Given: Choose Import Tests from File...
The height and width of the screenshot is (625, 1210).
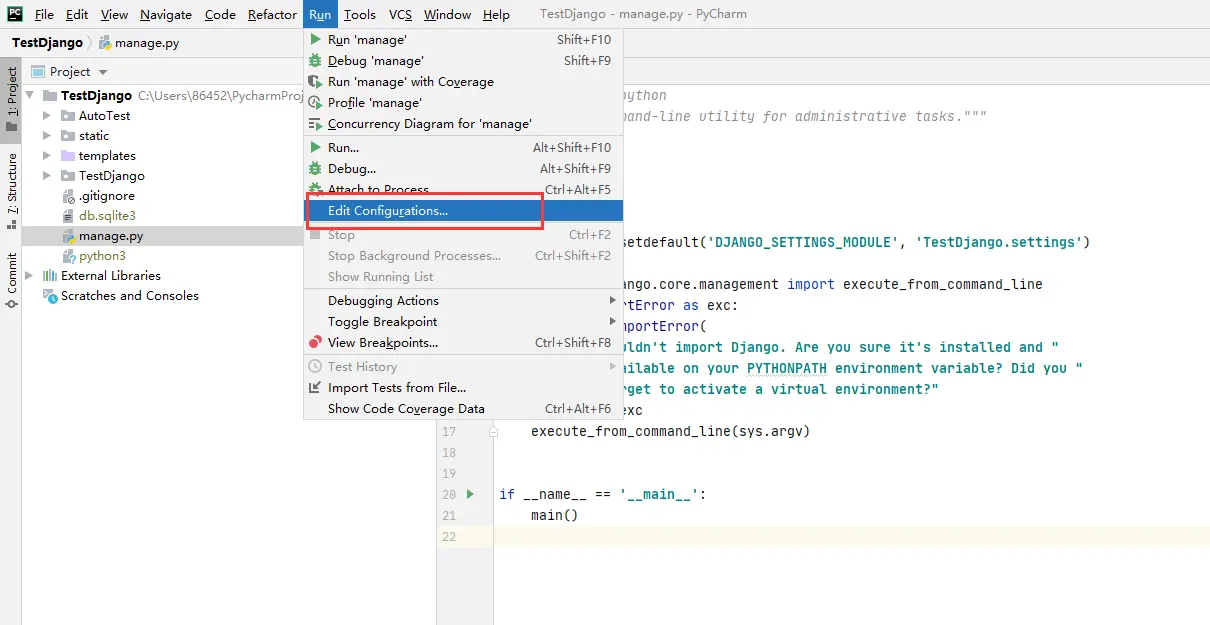Looking at the screenshot, I should (x=463, y=387).
